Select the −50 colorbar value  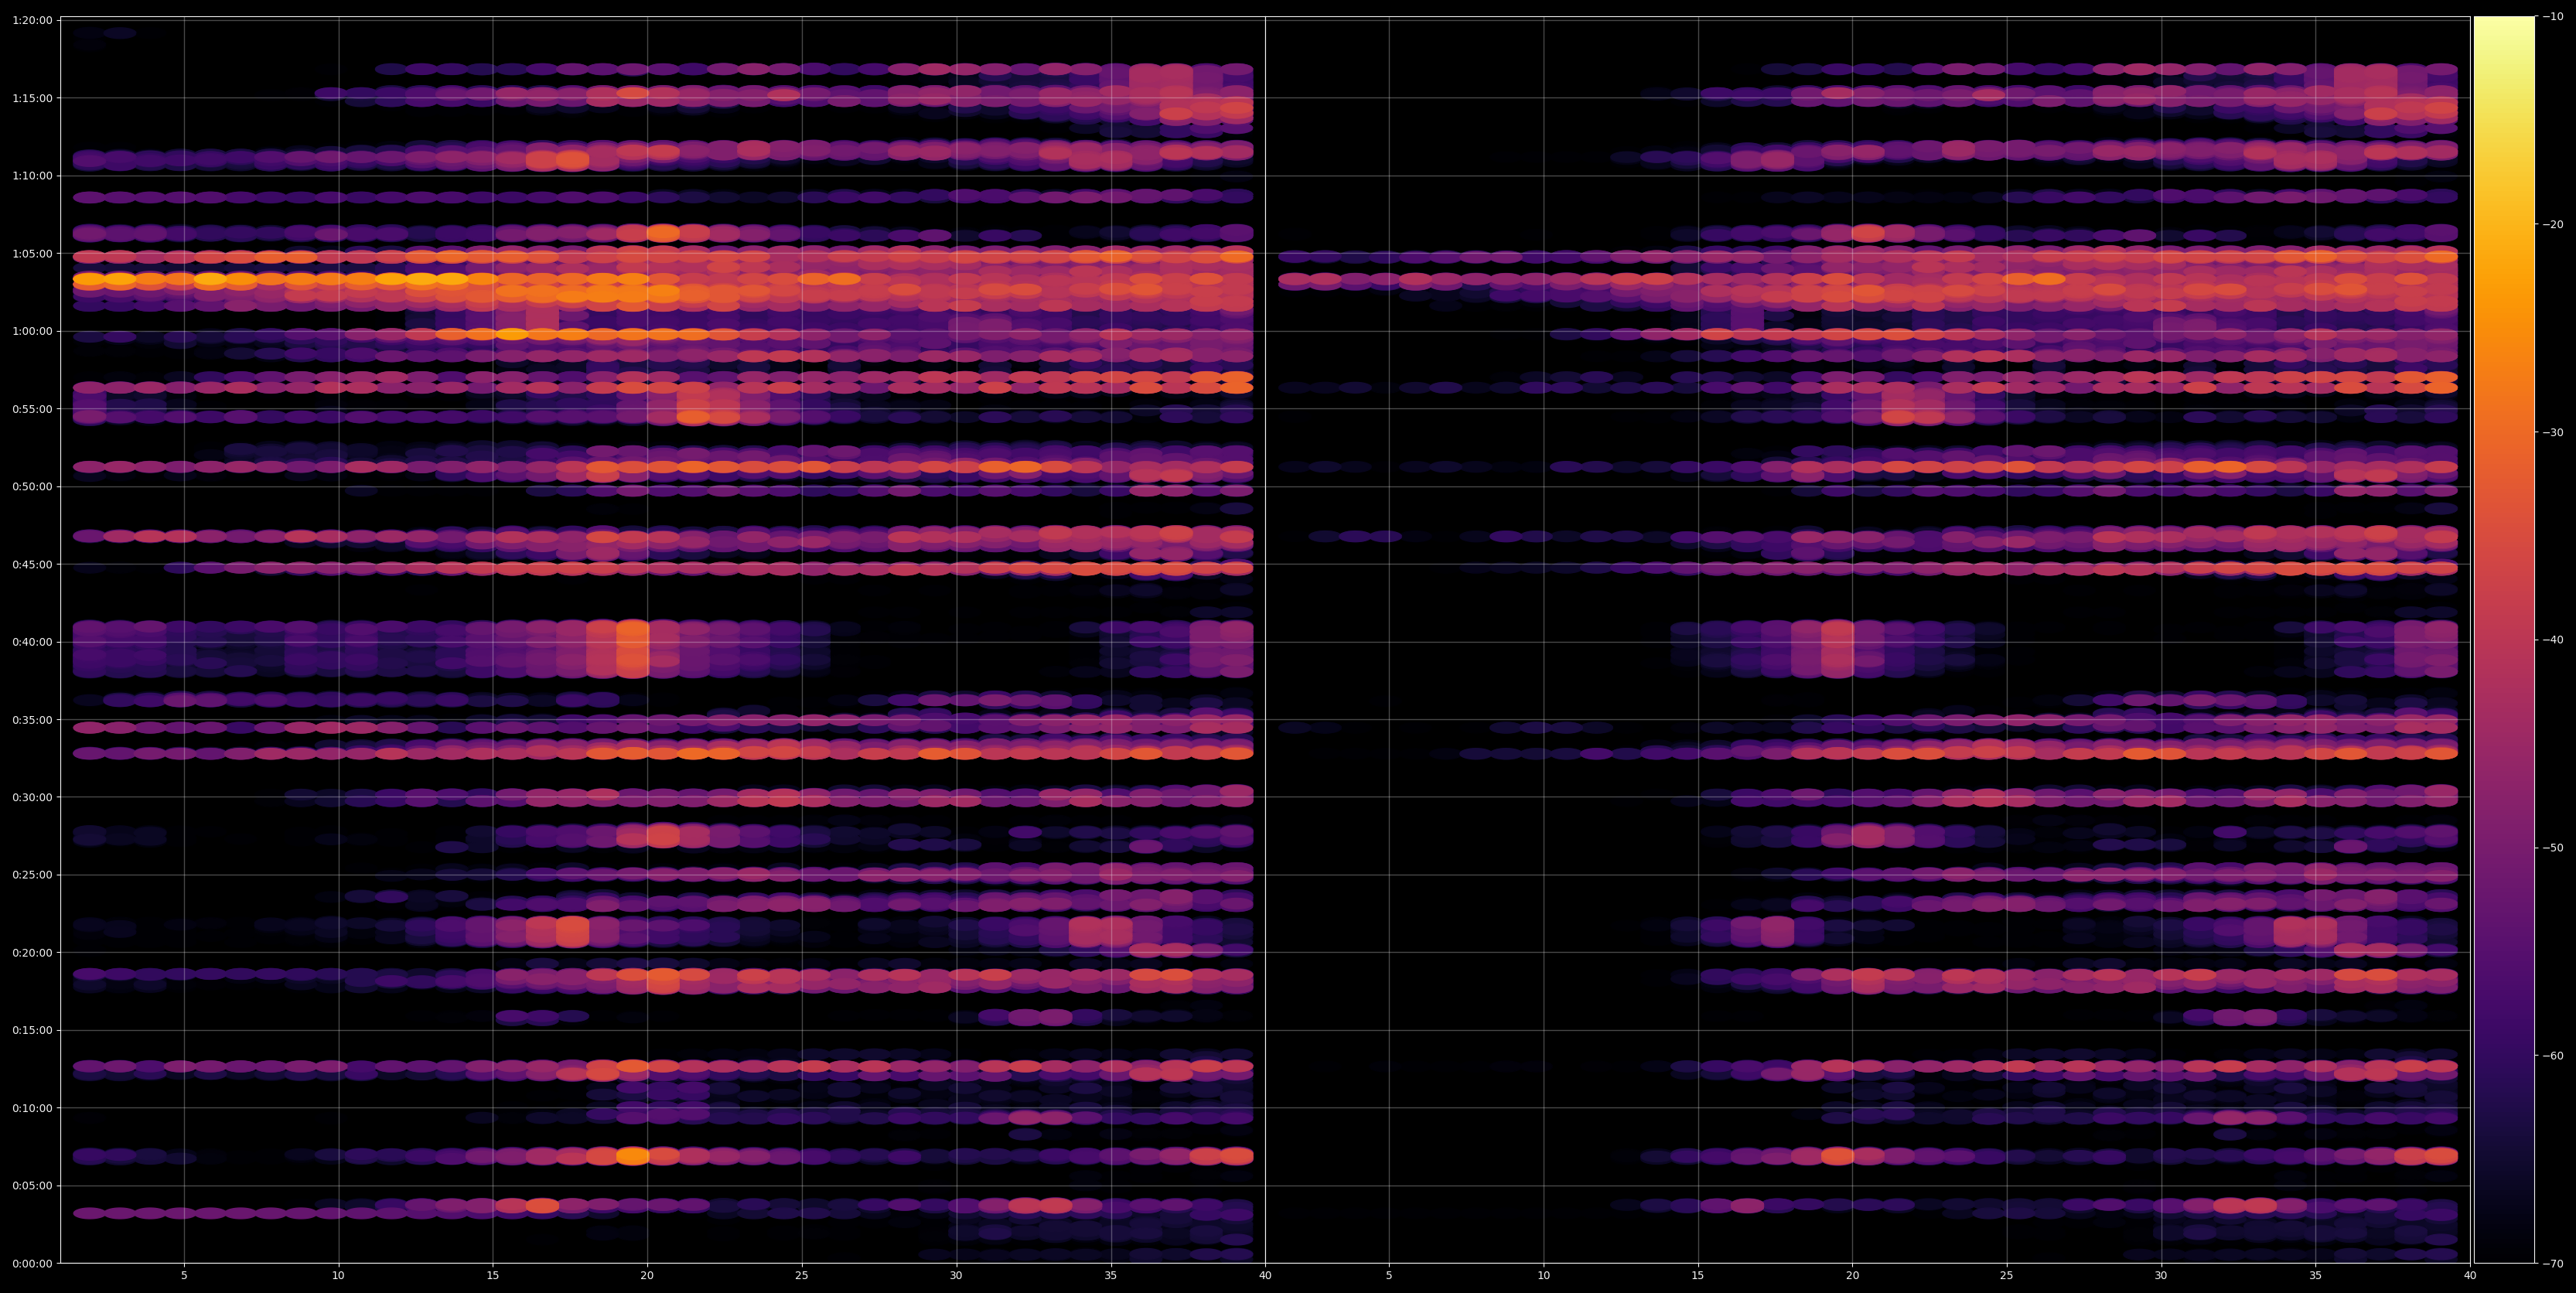[x=2552, y=848]
